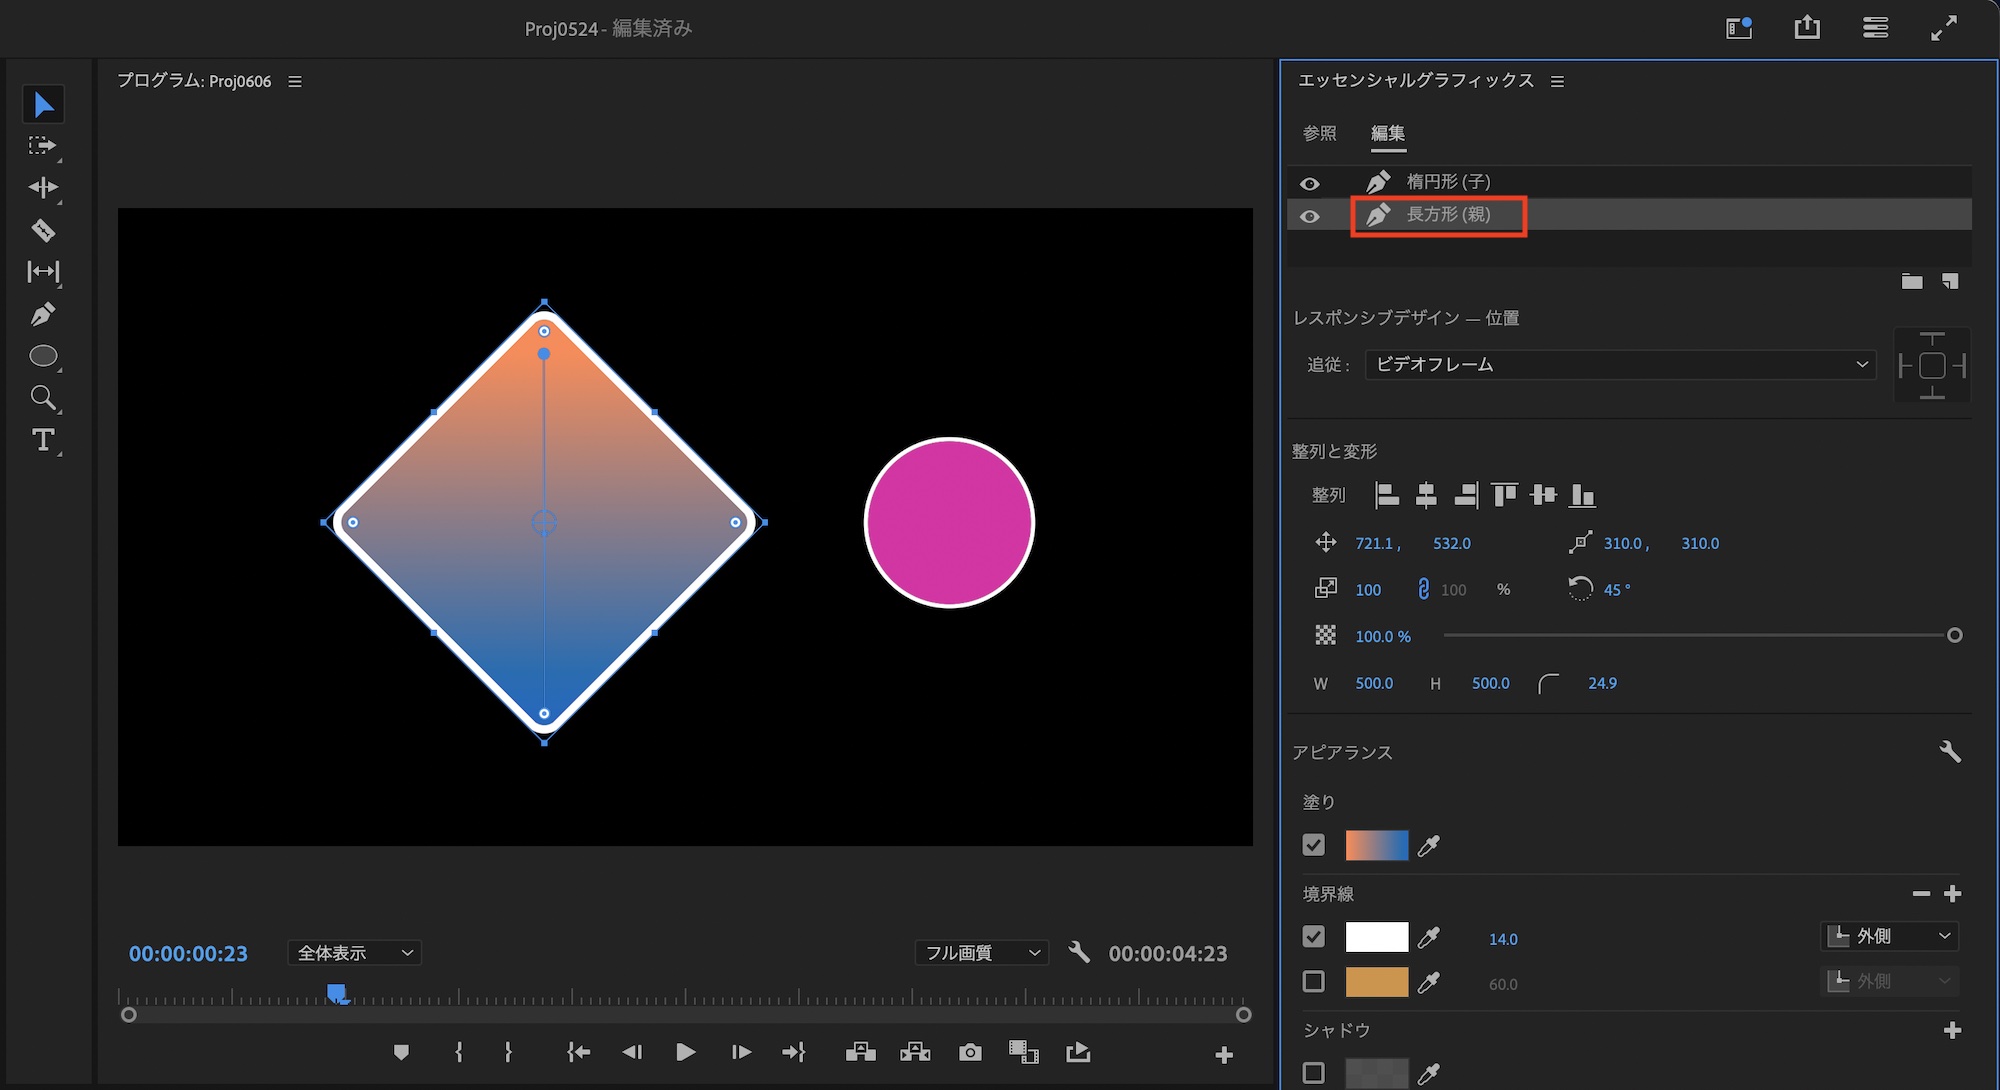Enable the shadow (シャドウ) checkbox
The width and height of the screenshot is (2000, 1090).
pyautogui.click(x=1314, y=1073)
